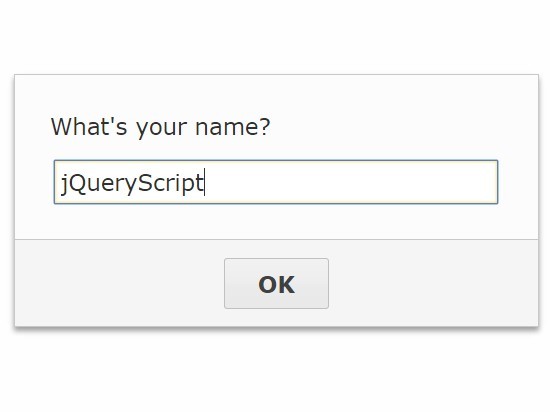Click the dialog body beneath the text field
550x412 pixels.
click(x=276, y=222)
